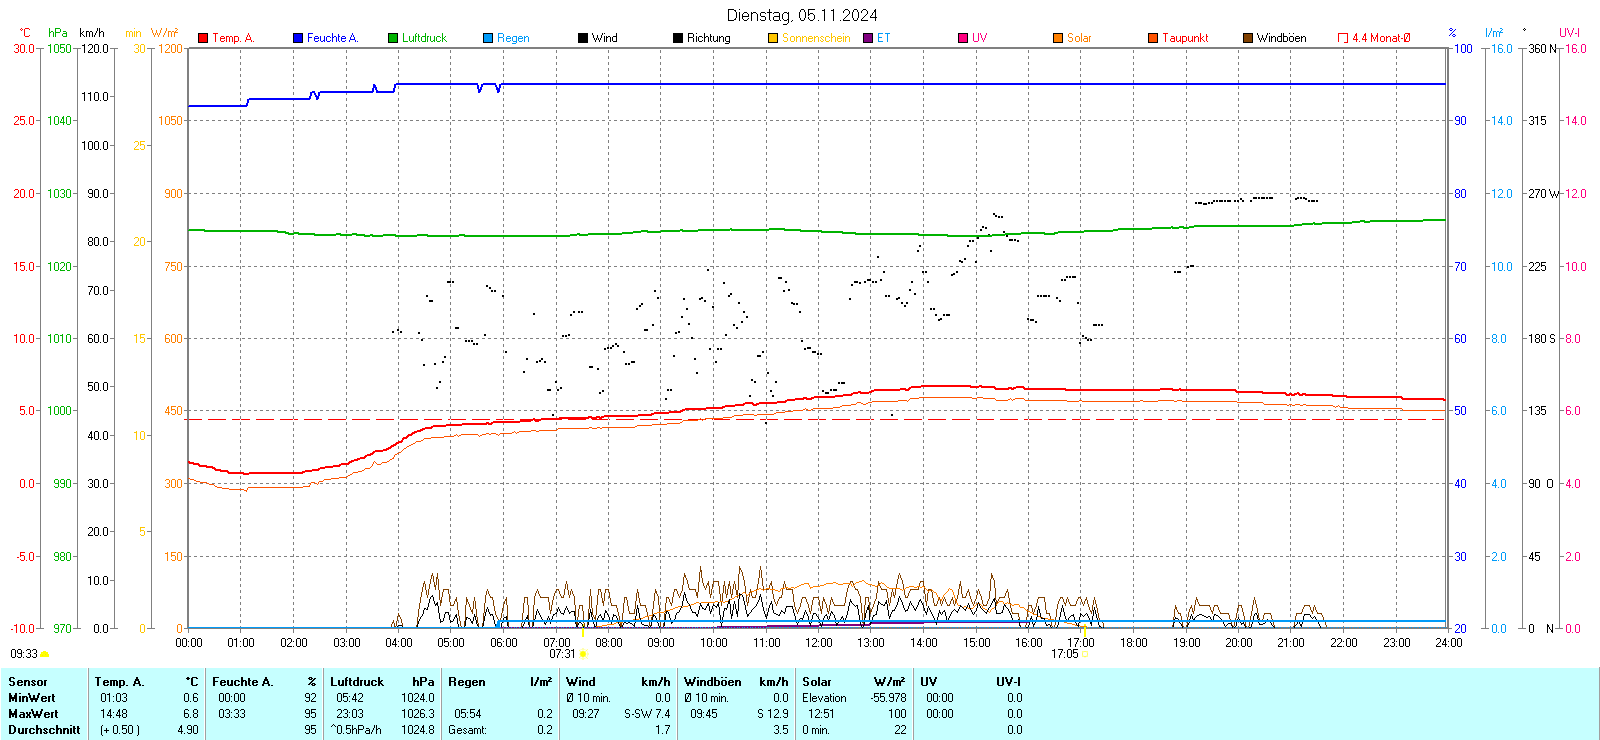1600x740 pixels.
Task: Click the orange Solar legend square
Action: coord(1058,38)
